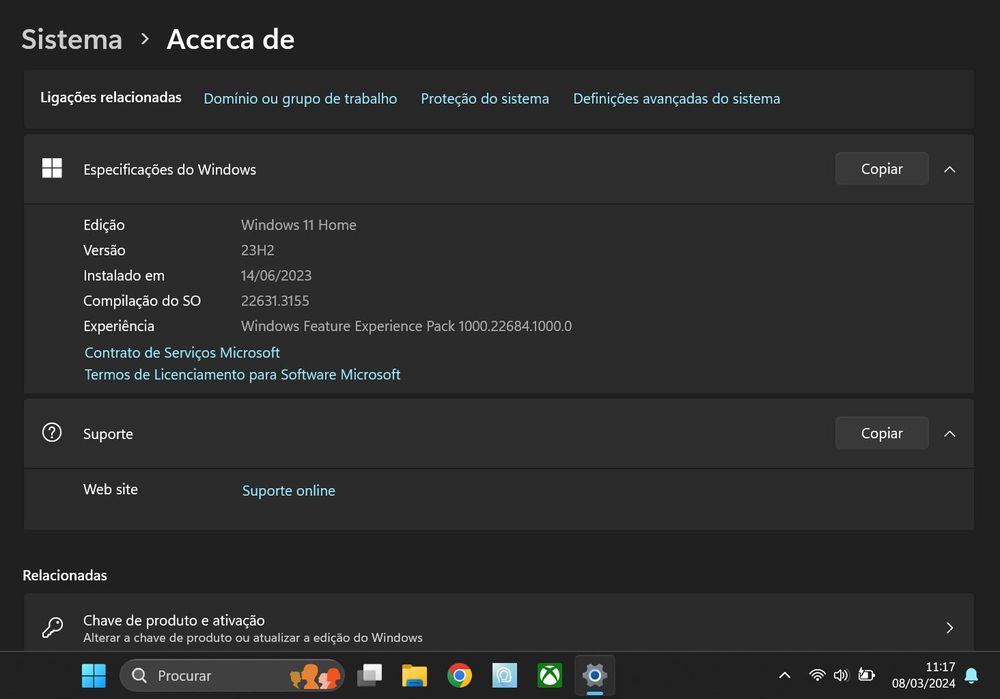The height and width of the screenshot is (699, 1000).
Task: Click the Experiência label
Action: (x=119, y=326)
